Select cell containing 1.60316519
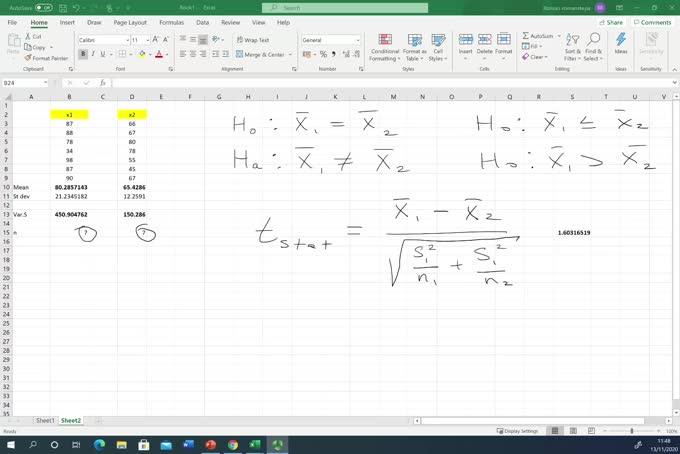Viewport: 680px width, 454px height. pos(574,232)
